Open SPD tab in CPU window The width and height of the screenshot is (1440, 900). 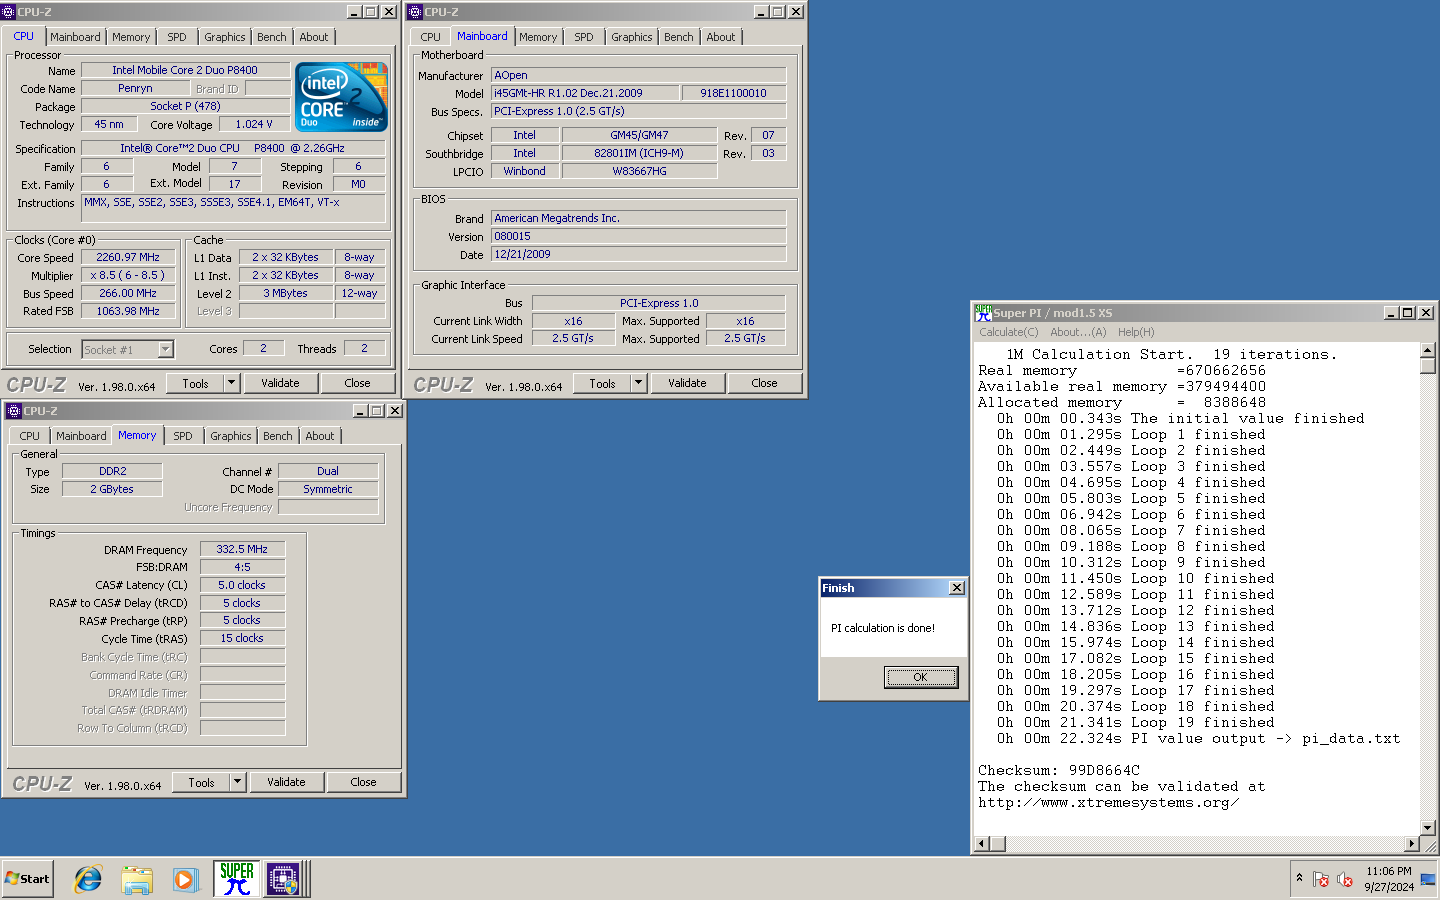177,37
